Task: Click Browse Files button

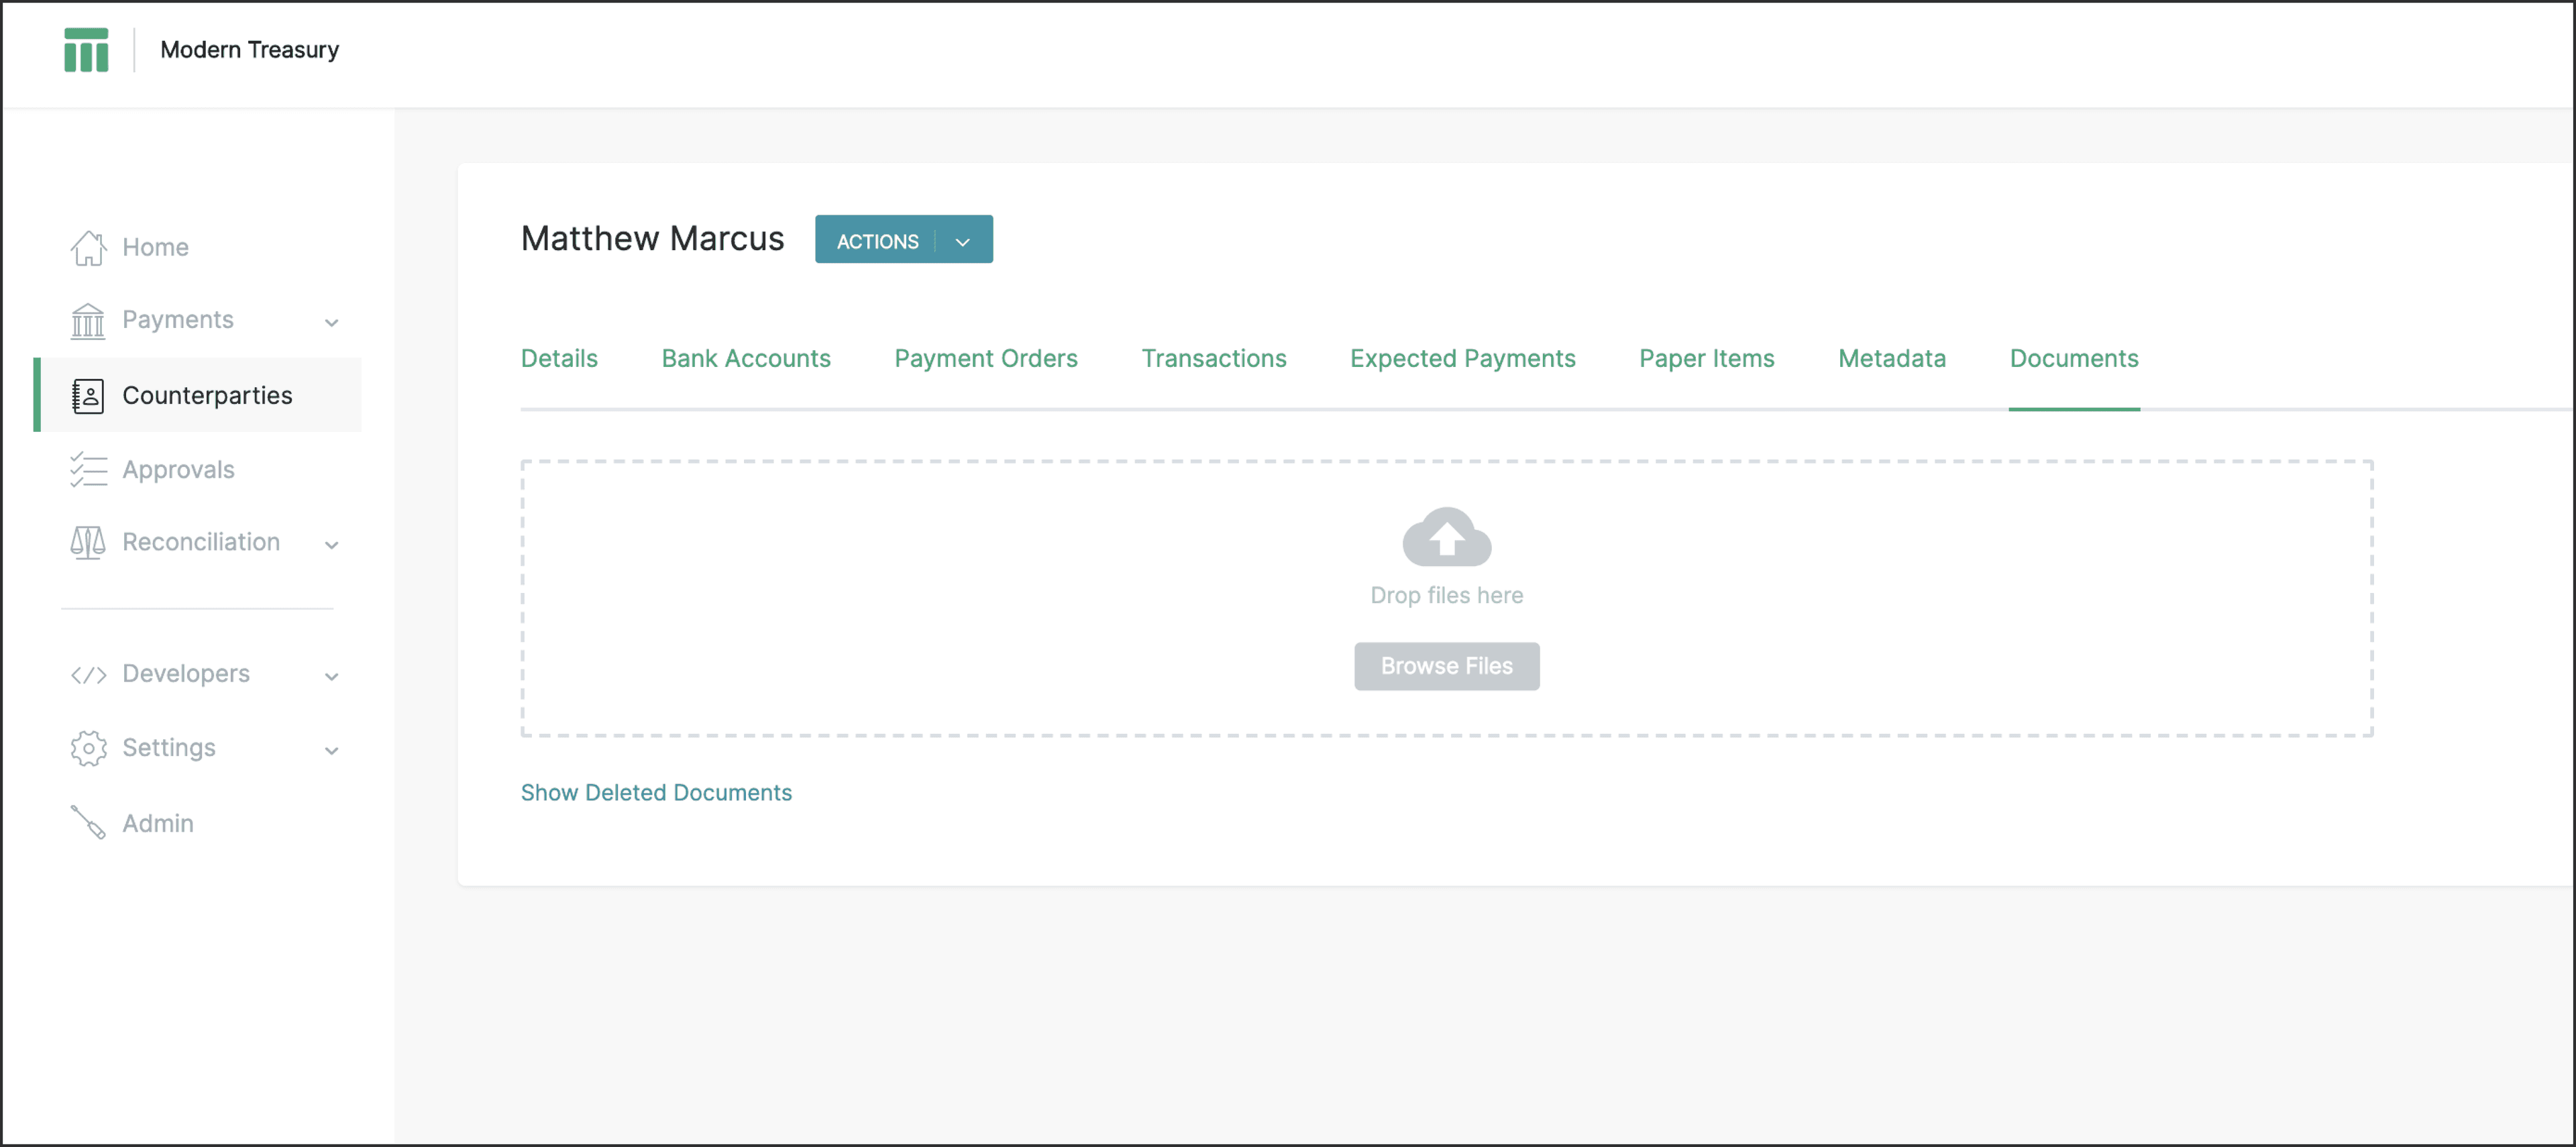Action: (x=1446, y=665)
